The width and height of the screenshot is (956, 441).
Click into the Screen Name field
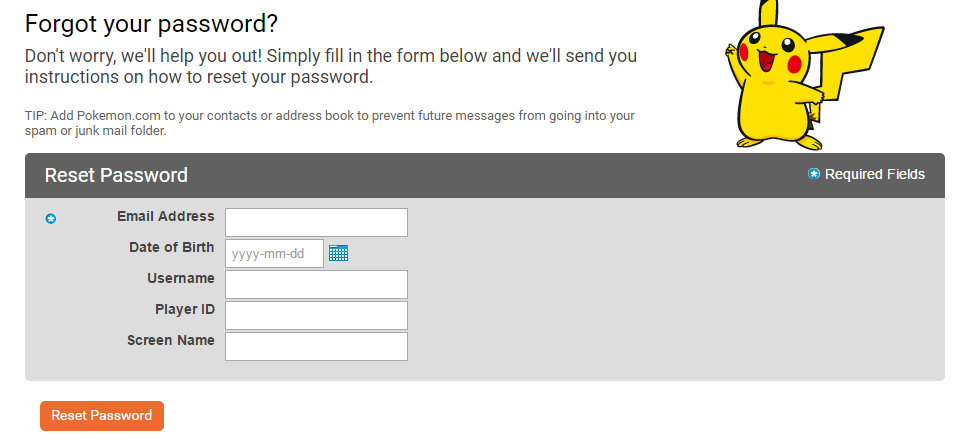tap(316, 346)
